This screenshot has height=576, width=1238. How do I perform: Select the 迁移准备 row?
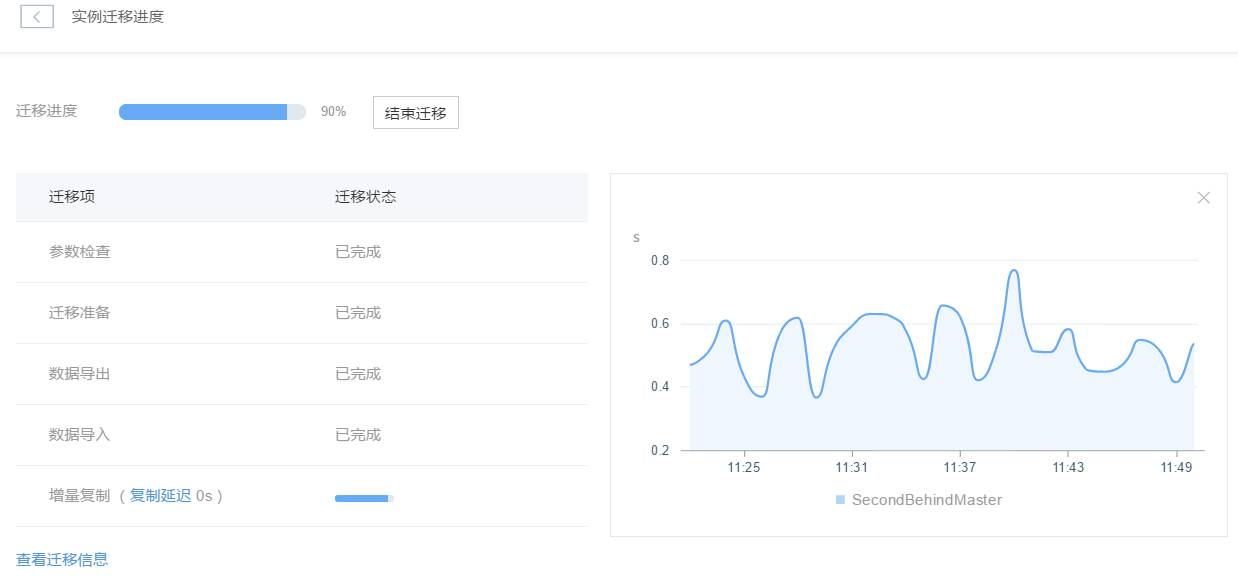pyautogui.click(x=302, y=313)
